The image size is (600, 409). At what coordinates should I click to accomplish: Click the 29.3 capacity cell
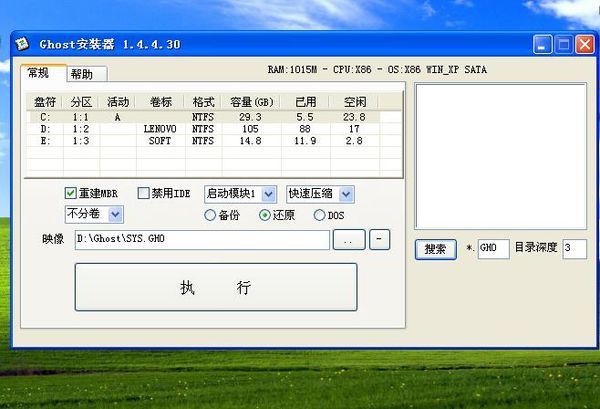pyautogui.click(x=251, y=117)
